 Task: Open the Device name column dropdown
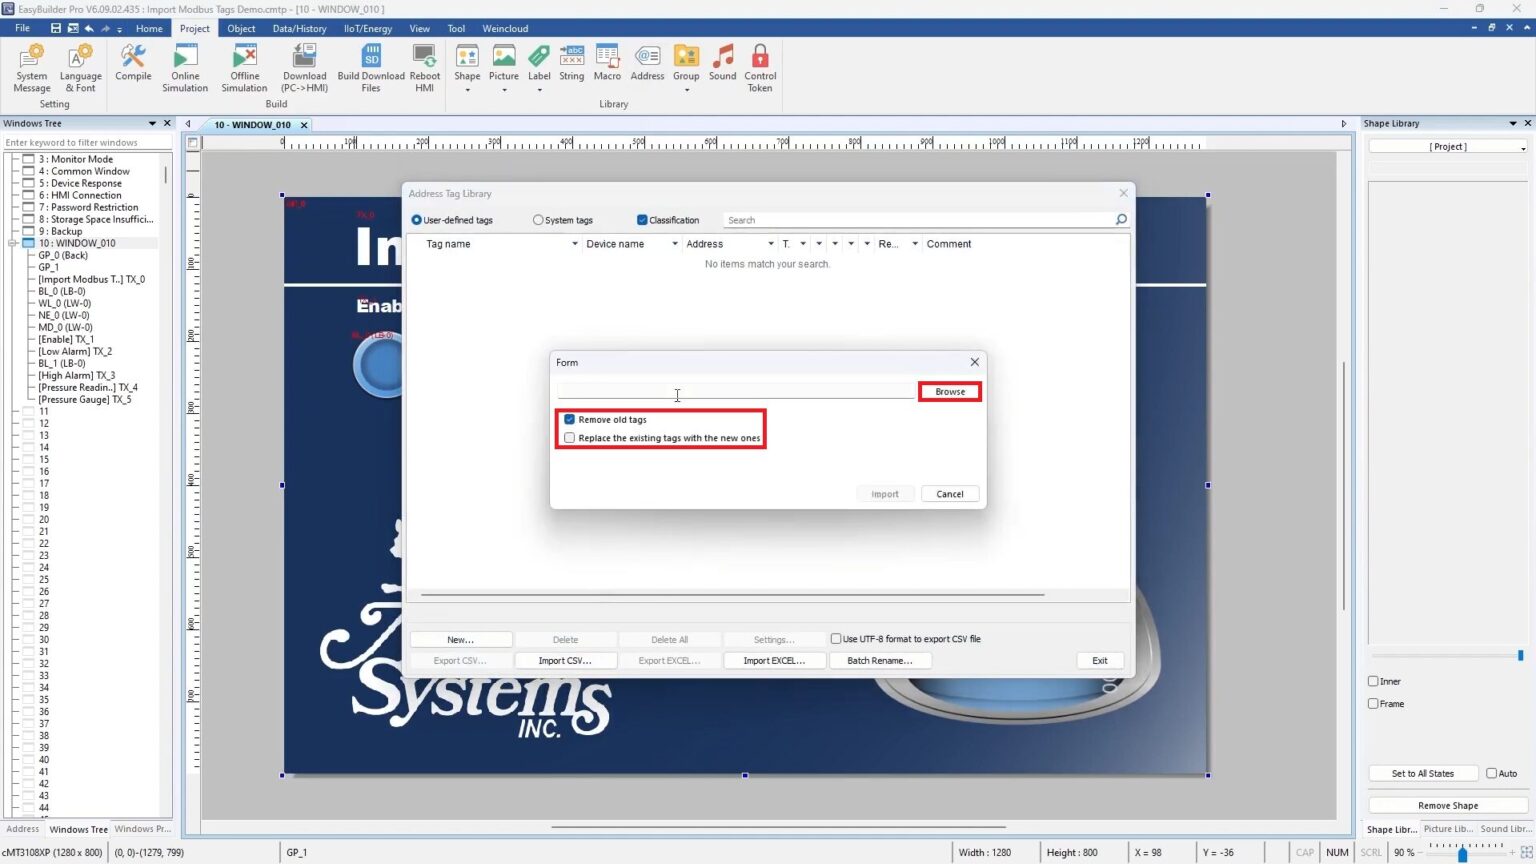pos(673,243)
